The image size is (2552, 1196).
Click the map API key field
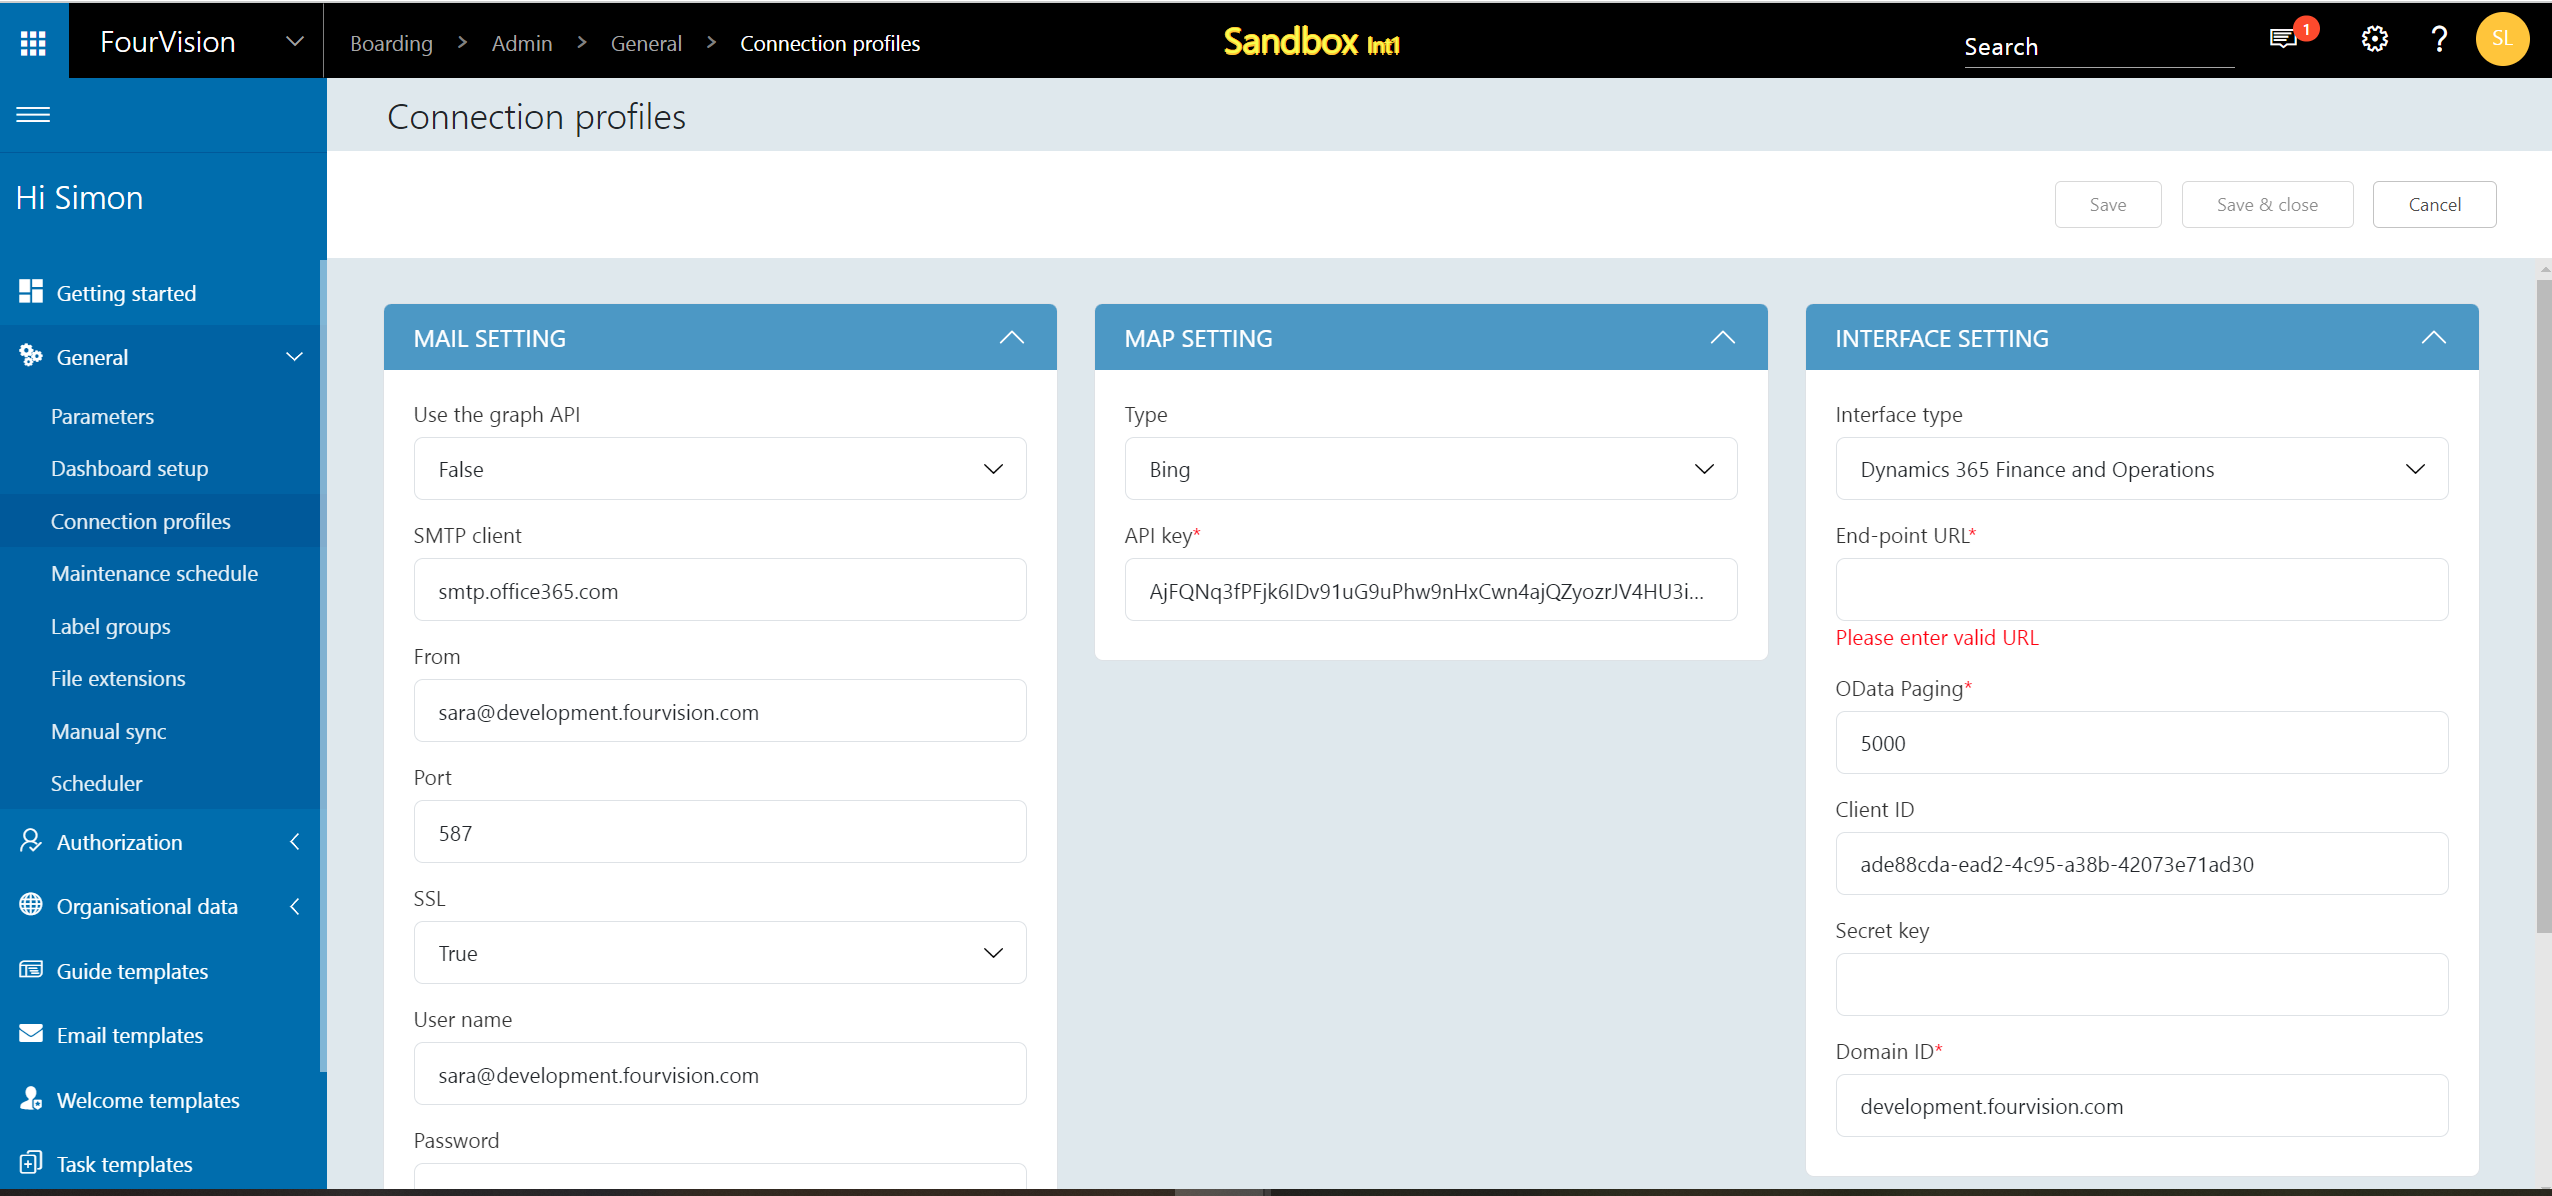click(1431, 590)
